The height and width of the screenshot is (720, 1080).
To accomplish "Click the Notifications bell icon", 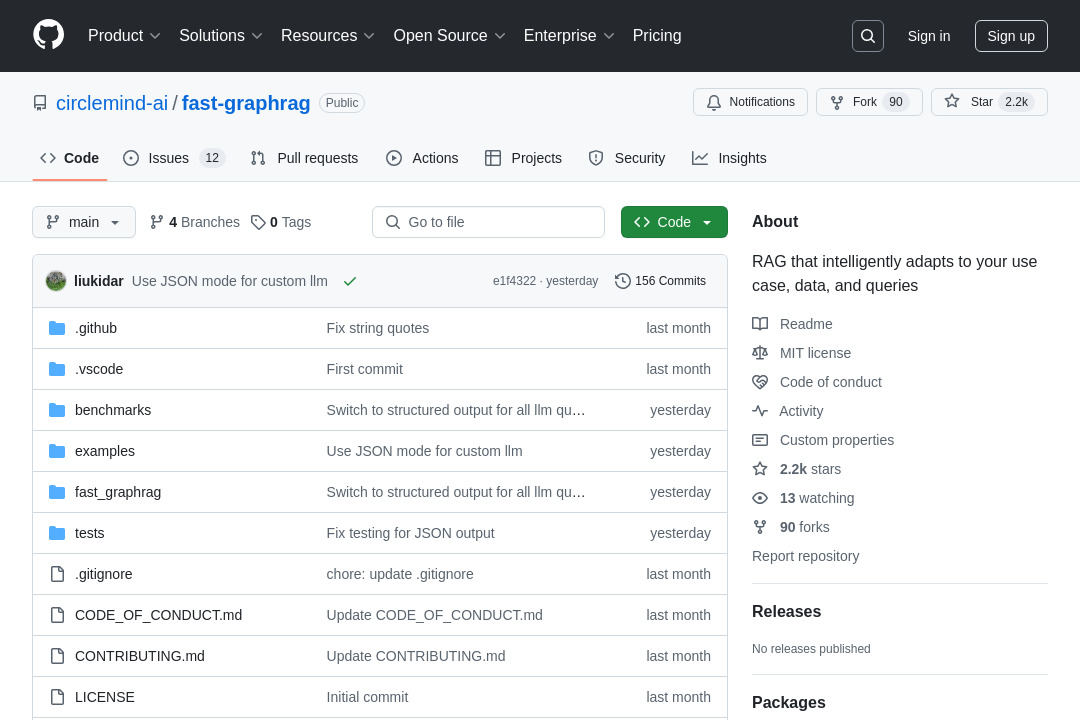I will point(714,102).
